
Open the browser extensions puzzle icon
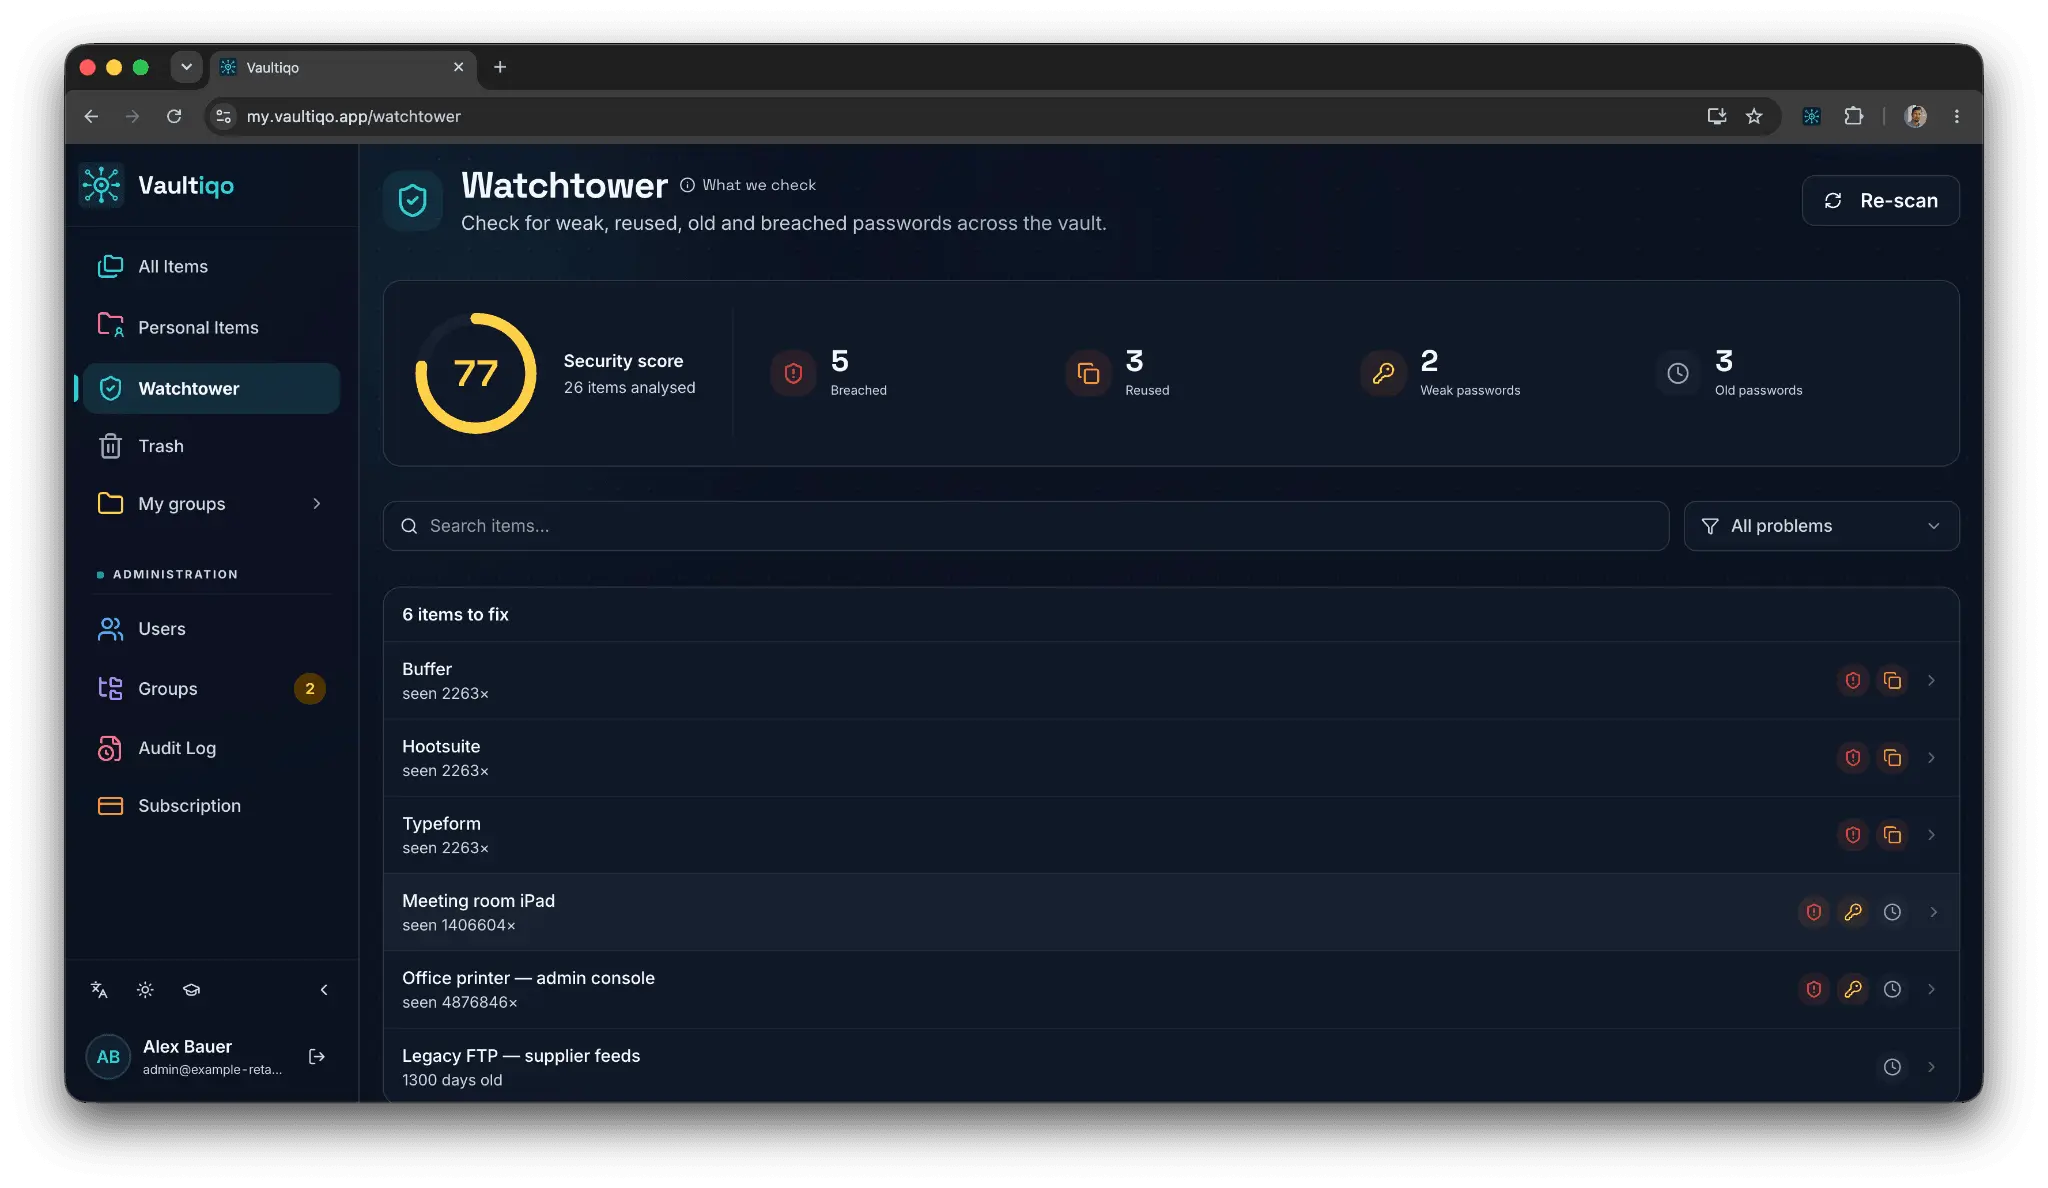(1854, 116)
